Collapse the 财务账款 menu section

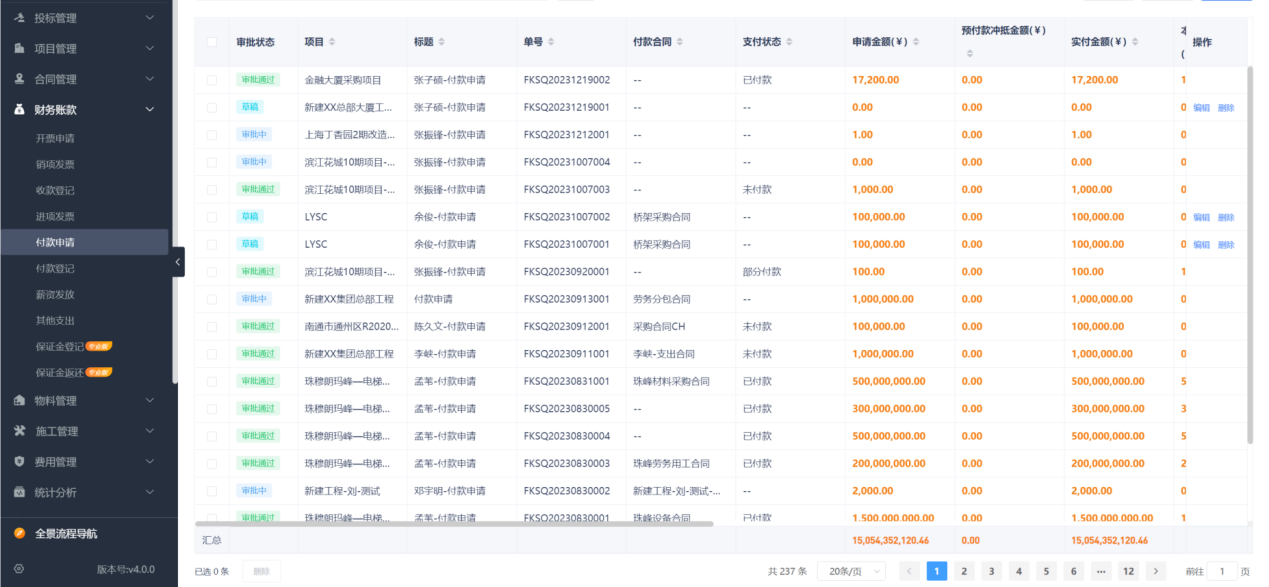point(149,108)
